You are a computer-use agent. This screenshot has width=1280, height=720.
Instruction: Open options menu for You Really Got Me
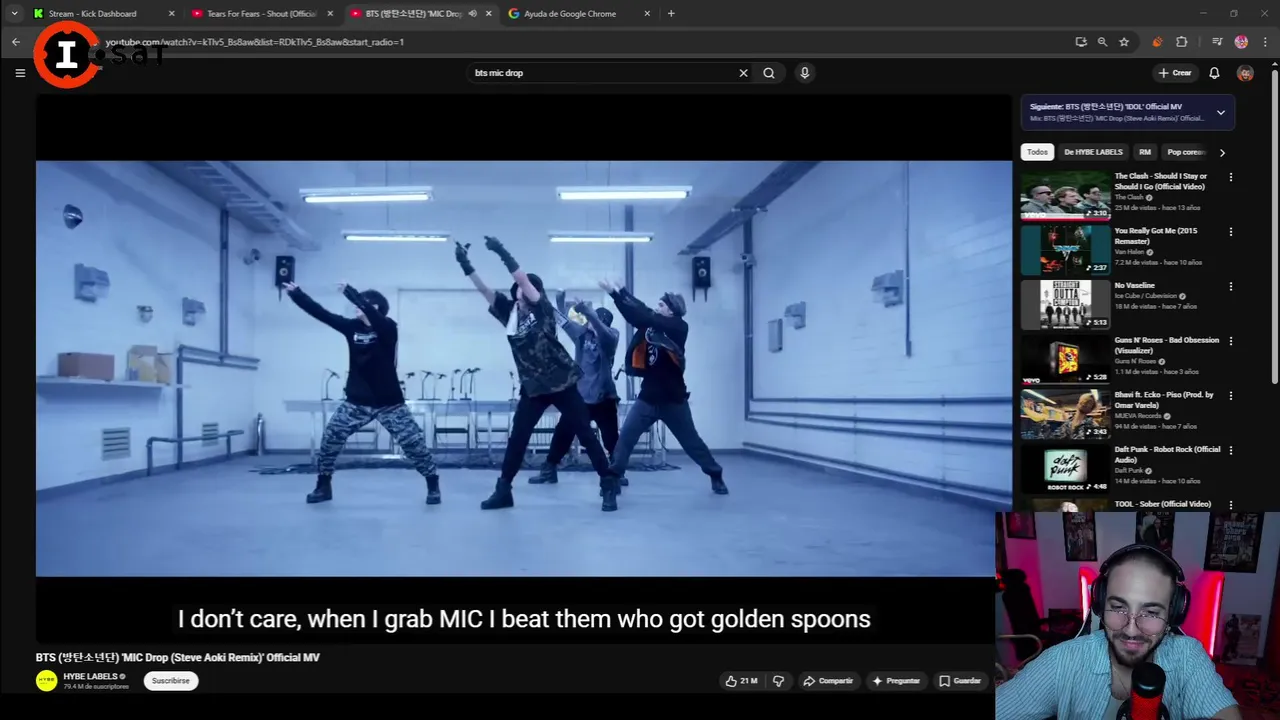[x=1231, y=232]
